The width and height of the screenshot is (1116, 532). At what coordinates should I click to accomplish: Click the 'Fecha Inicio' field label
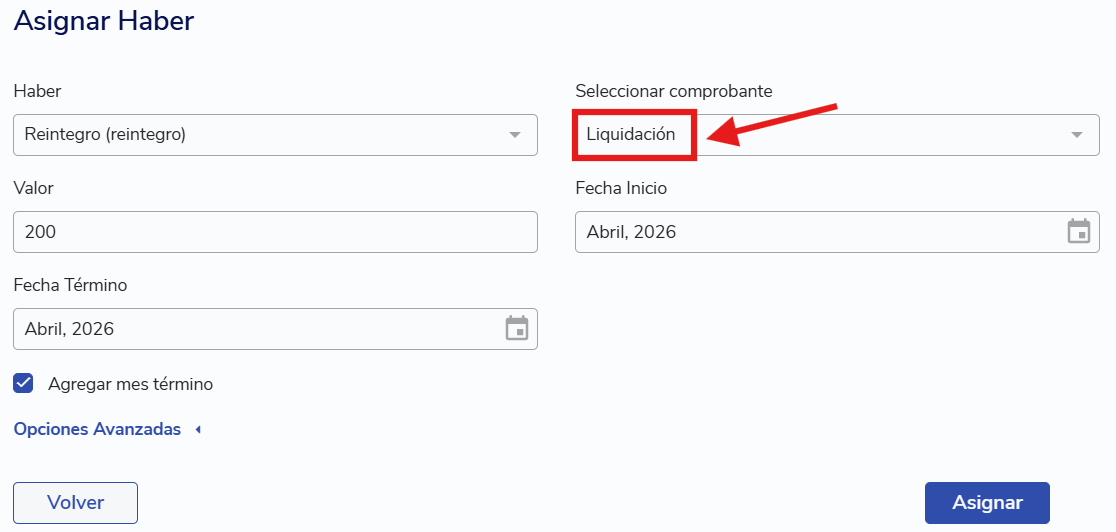pyautogui.click(x=621, y=188)
